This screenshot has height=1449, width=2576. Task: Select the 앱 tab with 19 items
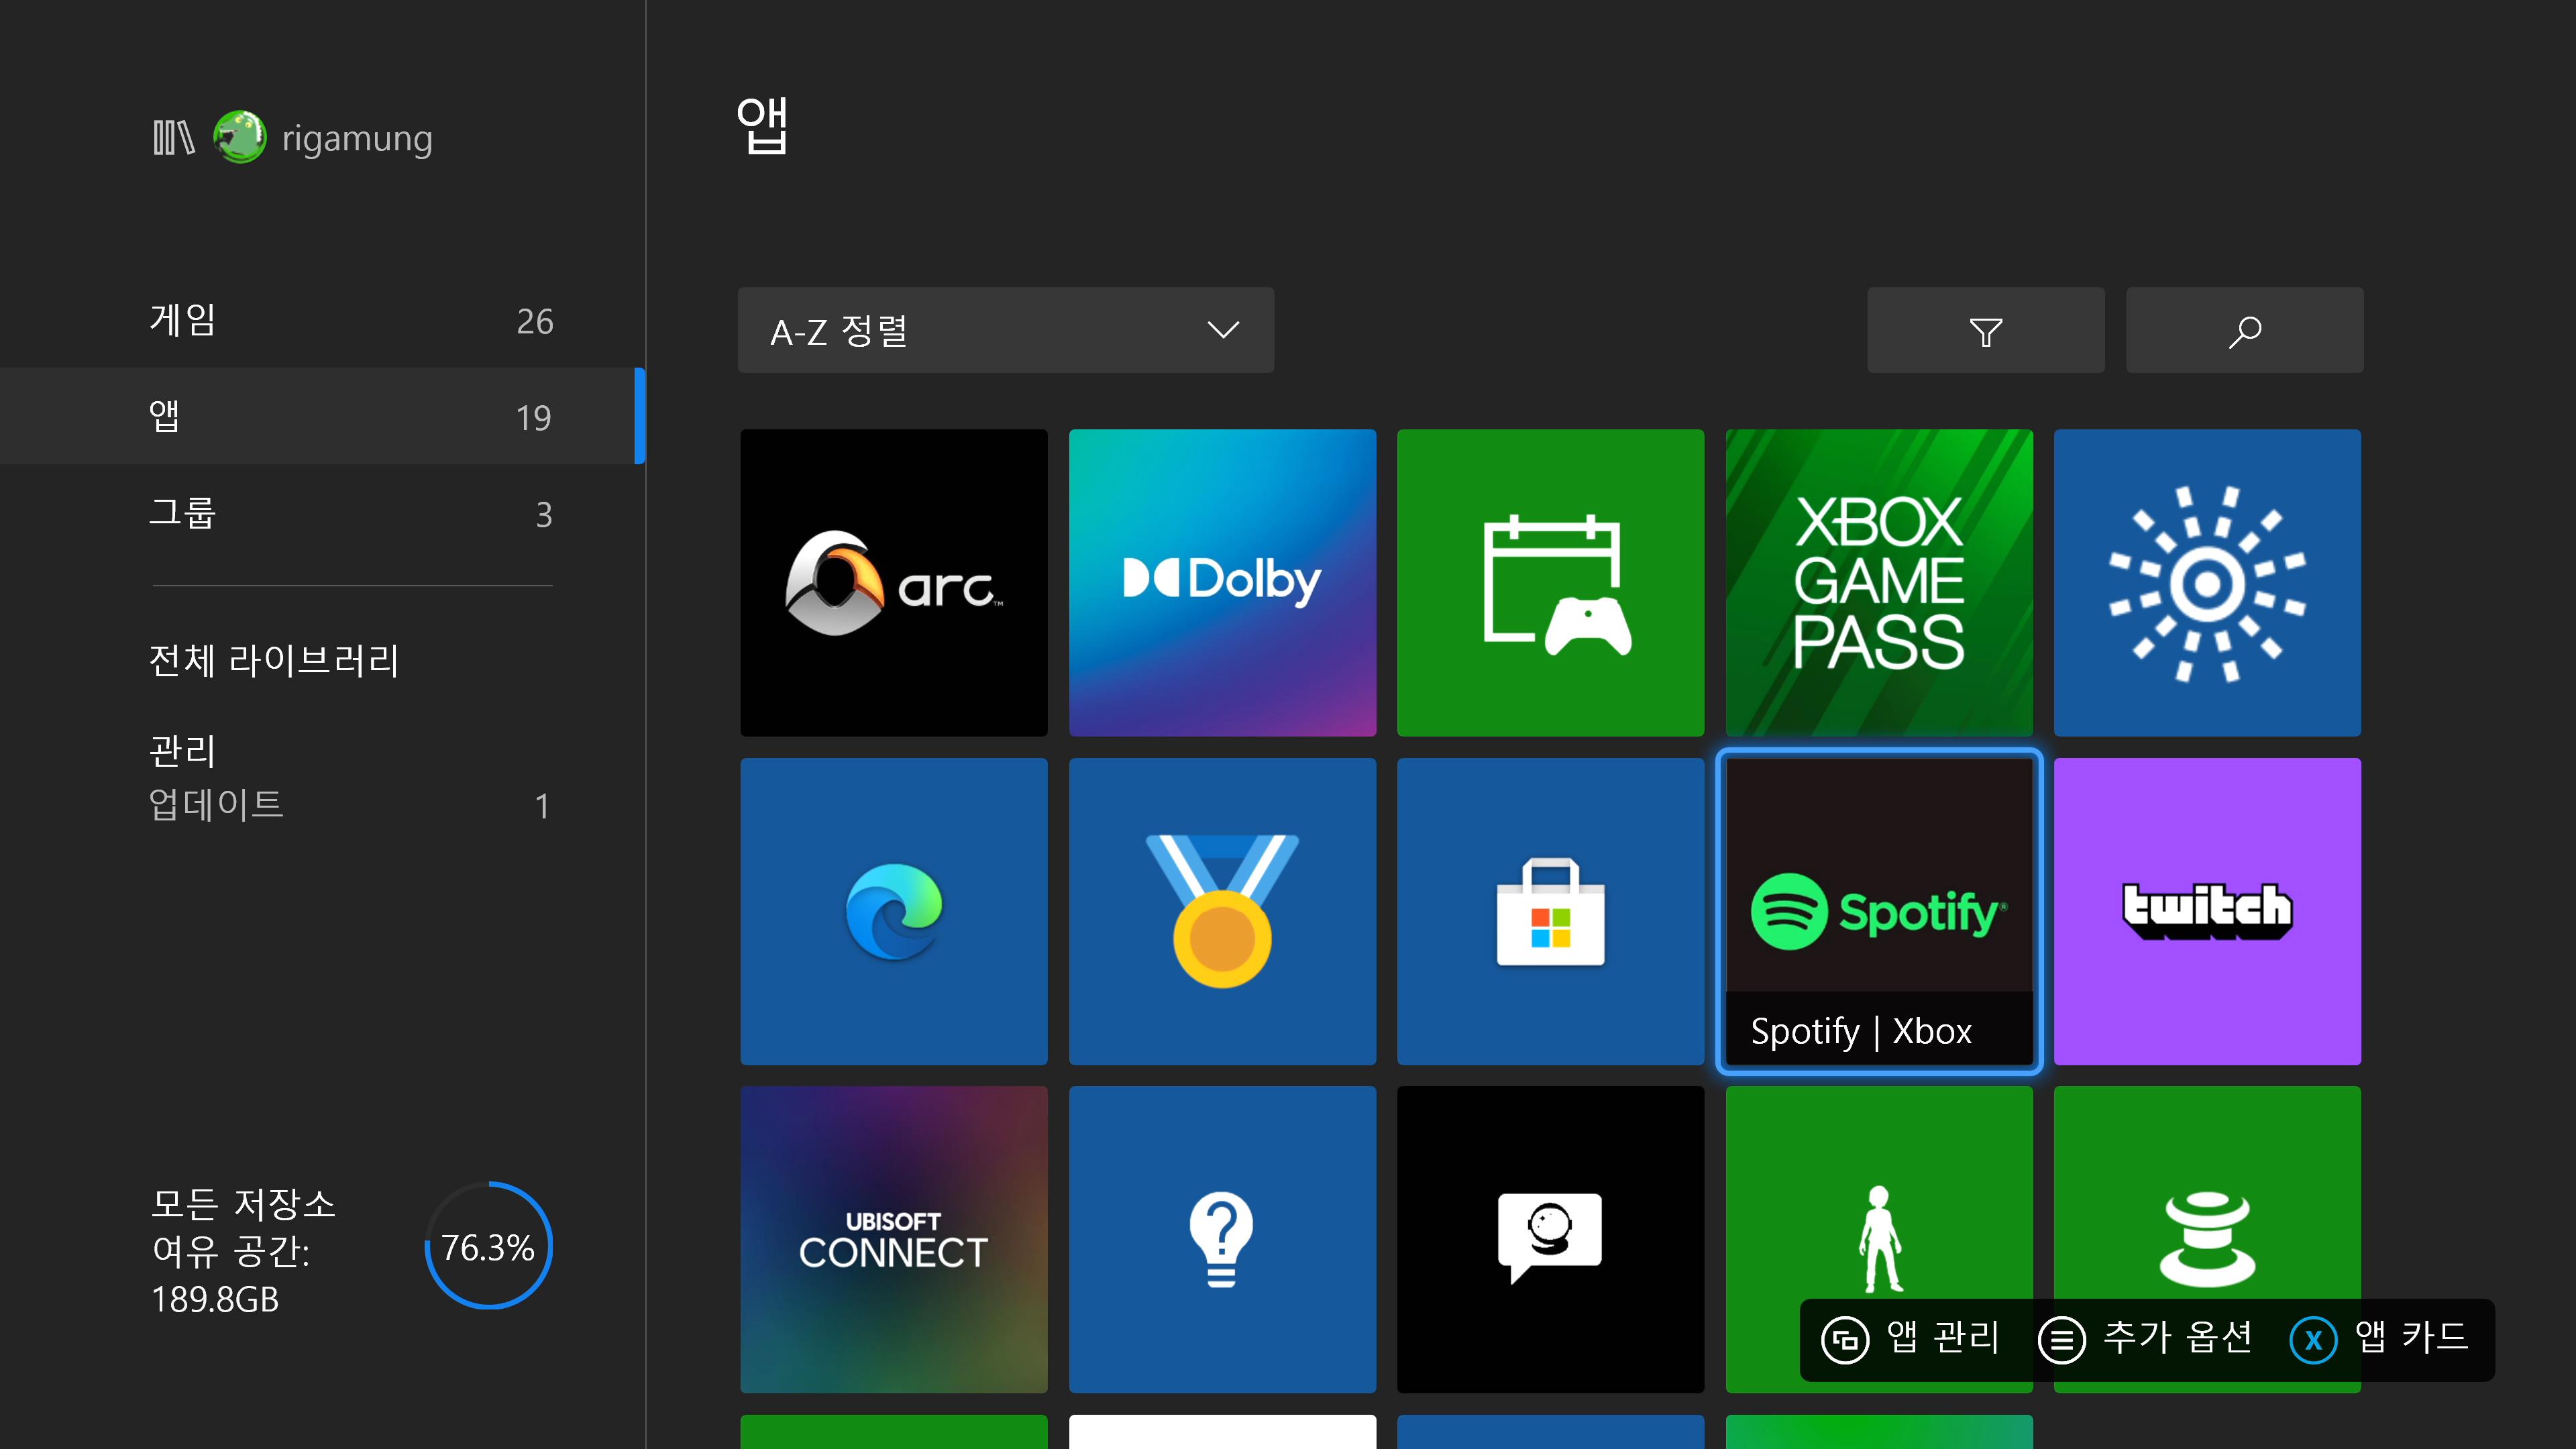point(322,416)
